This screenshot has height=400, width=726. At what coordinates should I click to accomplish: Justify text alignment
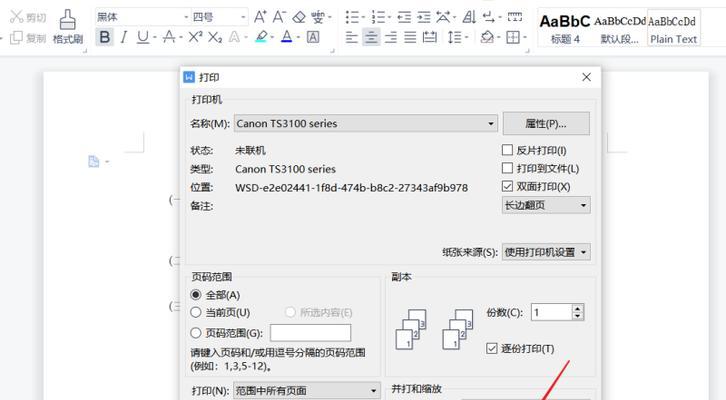coord(410,37)
